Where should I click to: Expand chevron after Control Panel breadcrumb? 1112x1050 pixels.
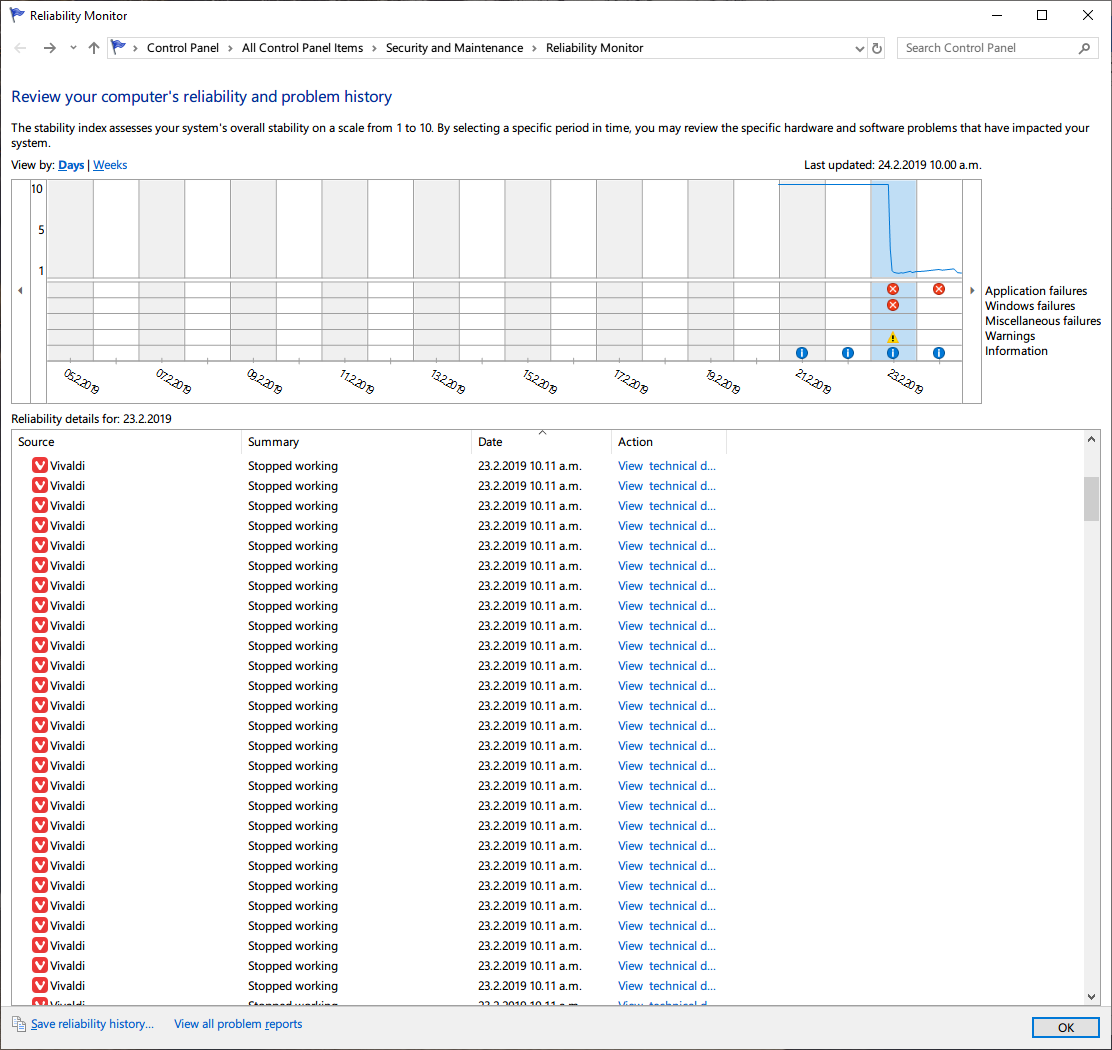(x=230, y=48)
